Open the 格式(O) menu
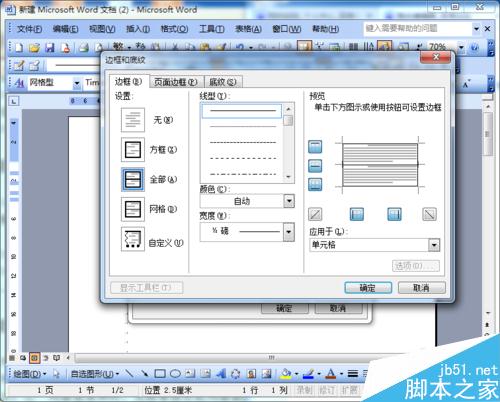 (x=174, y=29)
